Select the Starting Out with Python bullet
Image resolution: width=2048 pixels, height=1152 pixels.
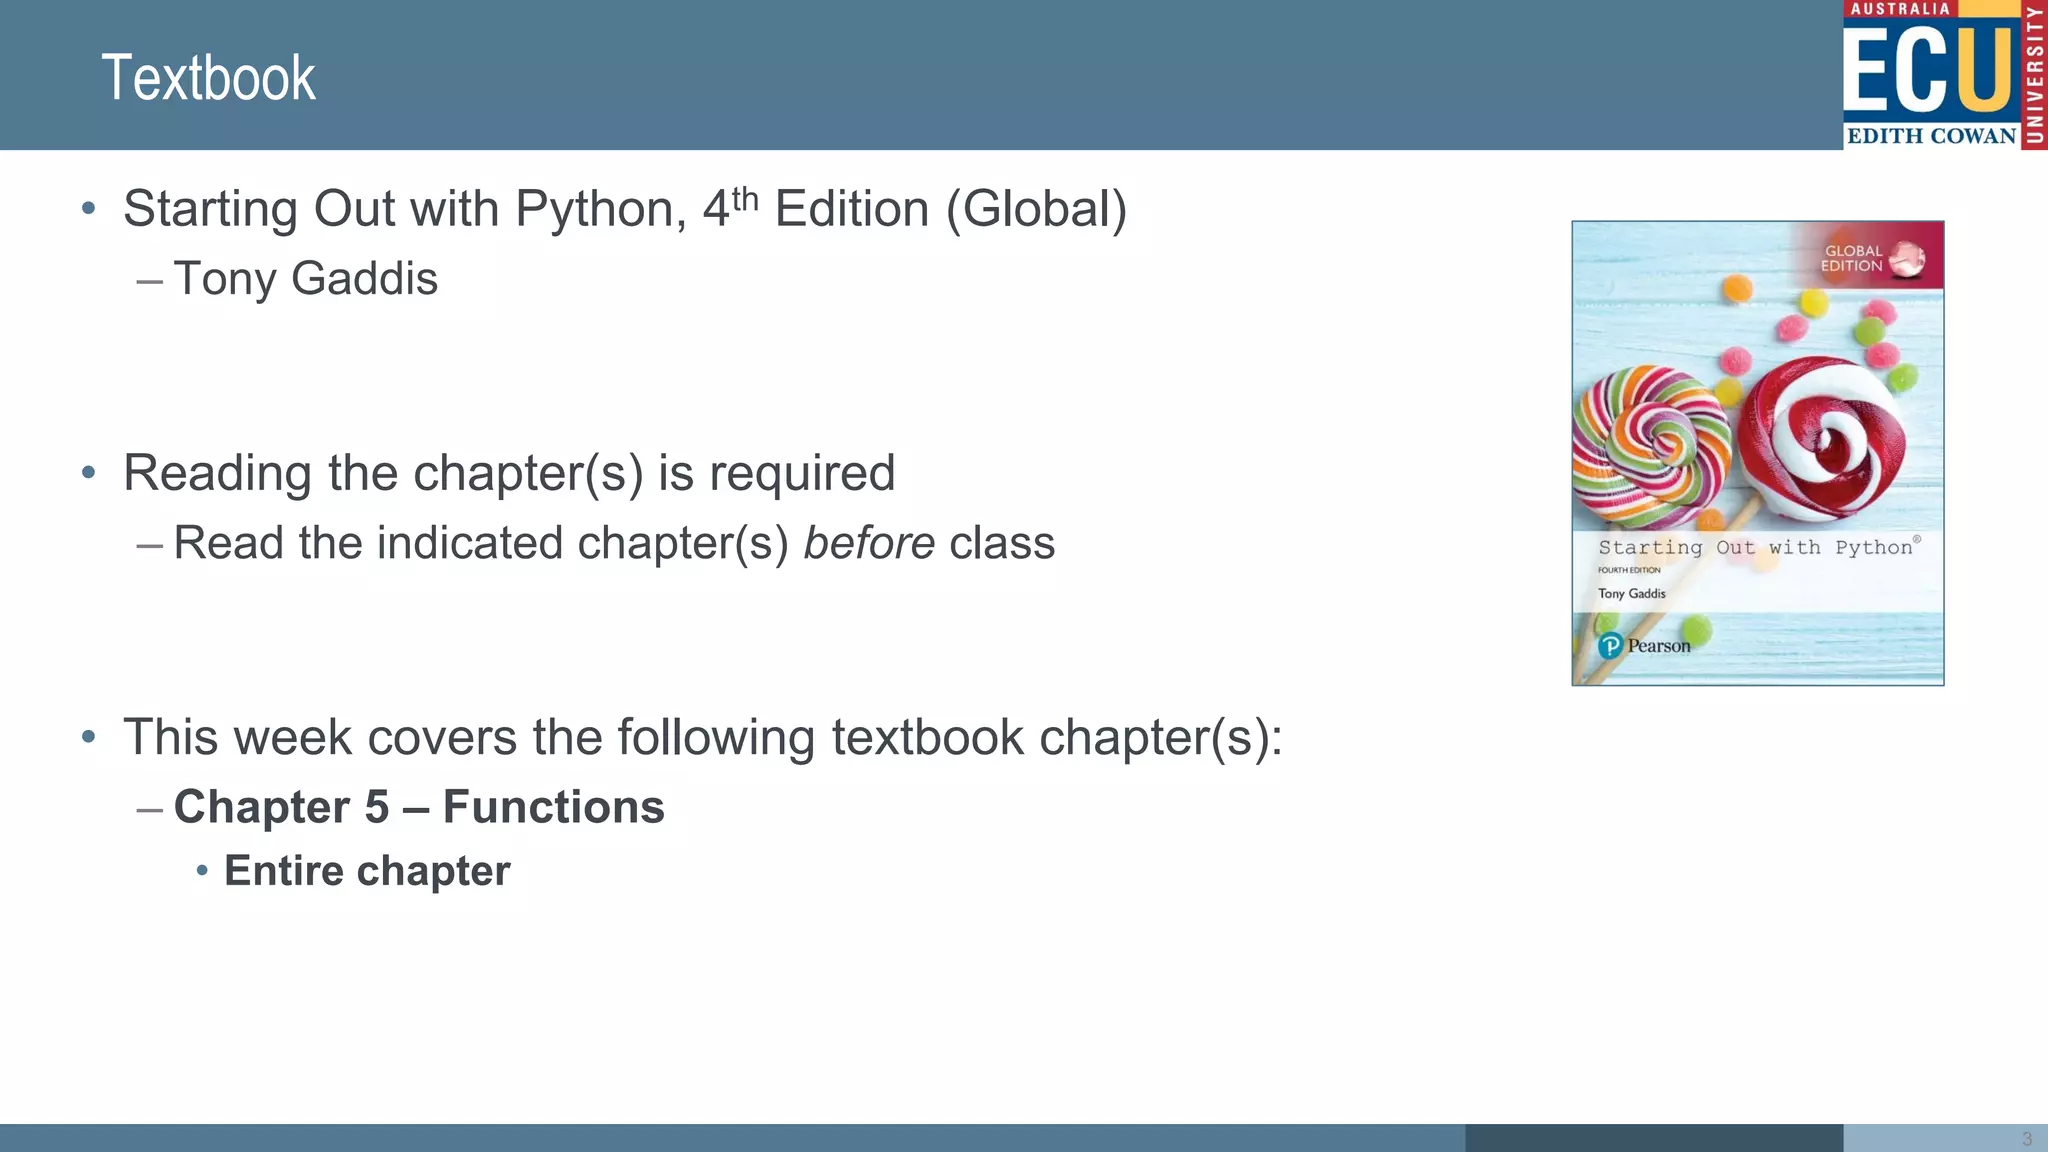(625, 209)
